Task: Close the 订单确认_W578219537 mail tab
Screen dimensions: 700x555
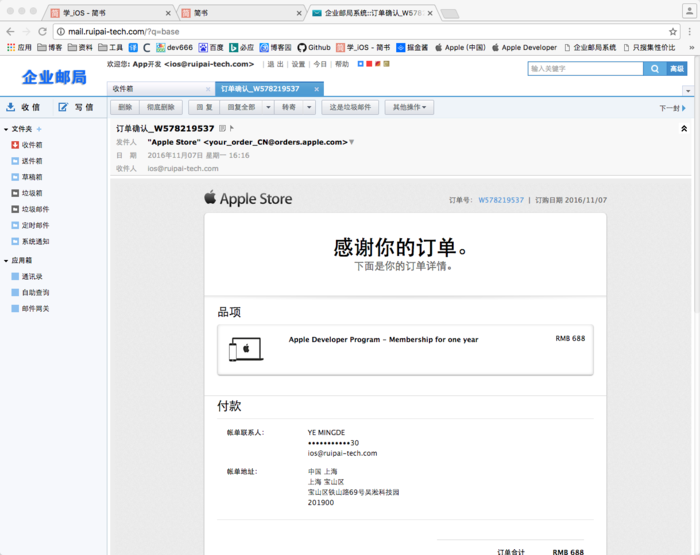Action: 317,89
